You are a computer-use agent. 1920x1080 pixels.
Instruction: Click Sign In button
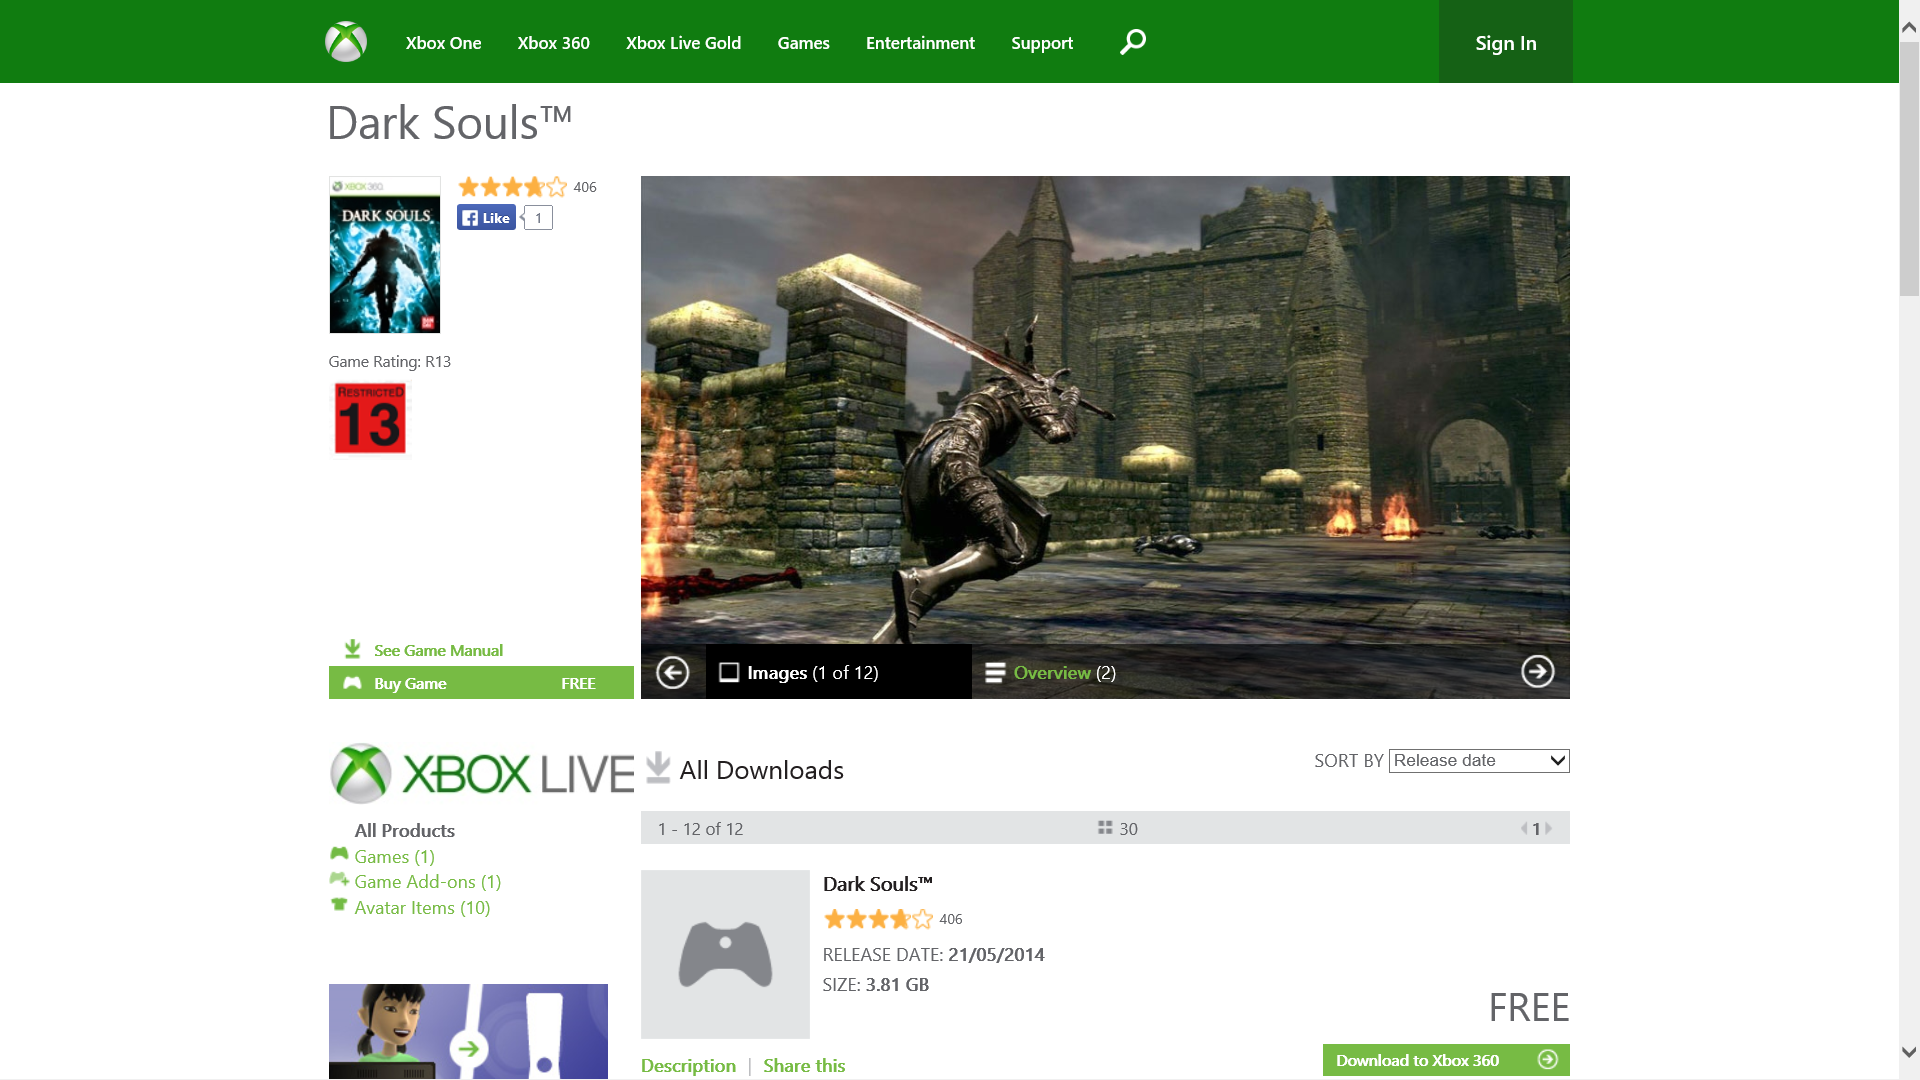pyautogui.click(x=1505, y=42)
